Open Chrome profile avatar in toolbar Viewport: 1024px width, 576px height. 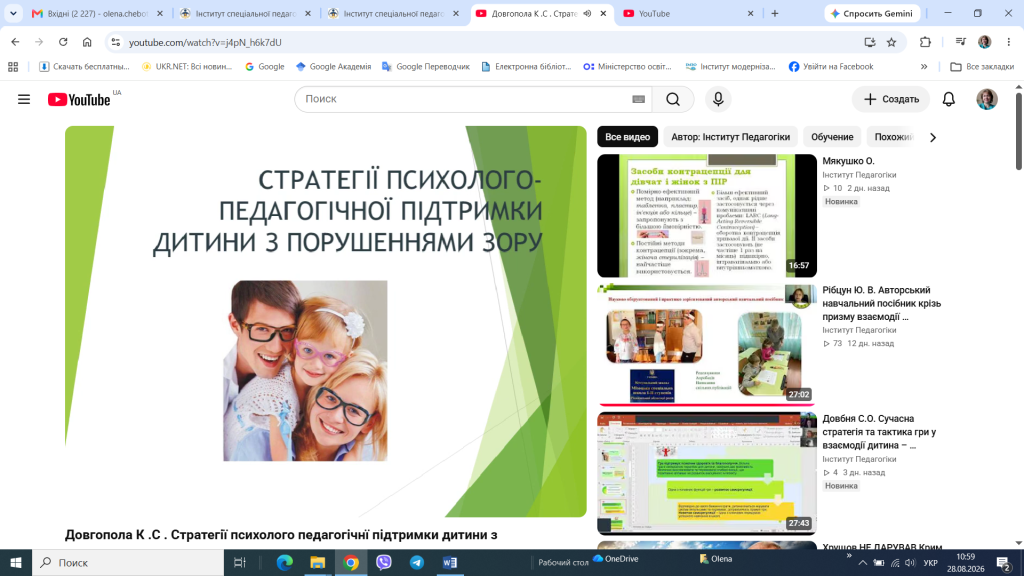click(x=984, y=42)
